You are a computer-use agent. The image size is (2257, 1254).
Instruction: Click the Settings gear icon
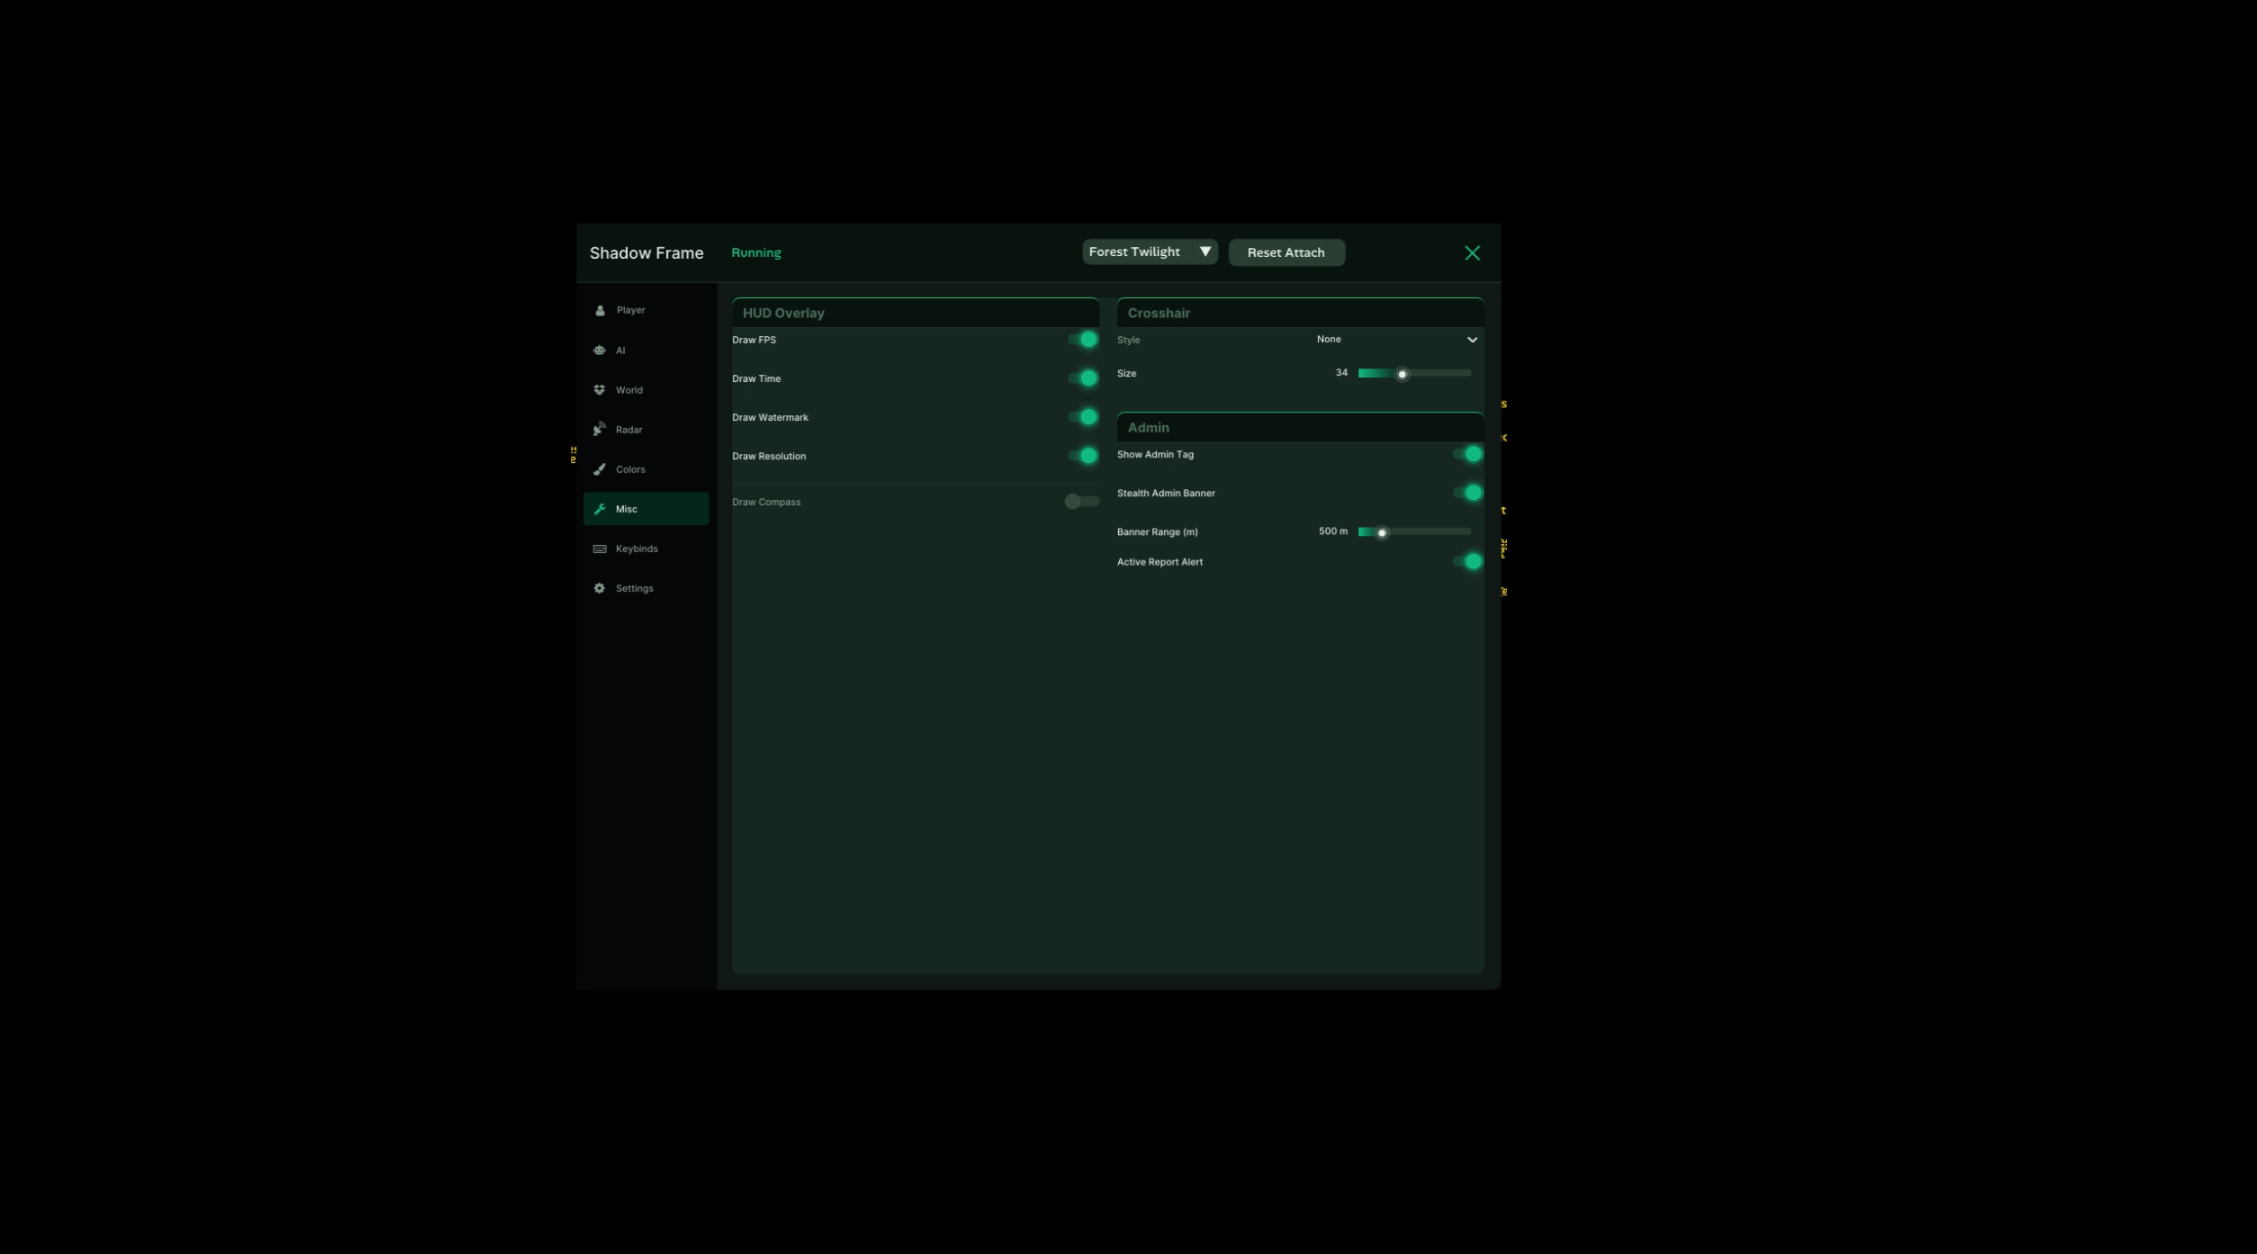tap(600, 588)
